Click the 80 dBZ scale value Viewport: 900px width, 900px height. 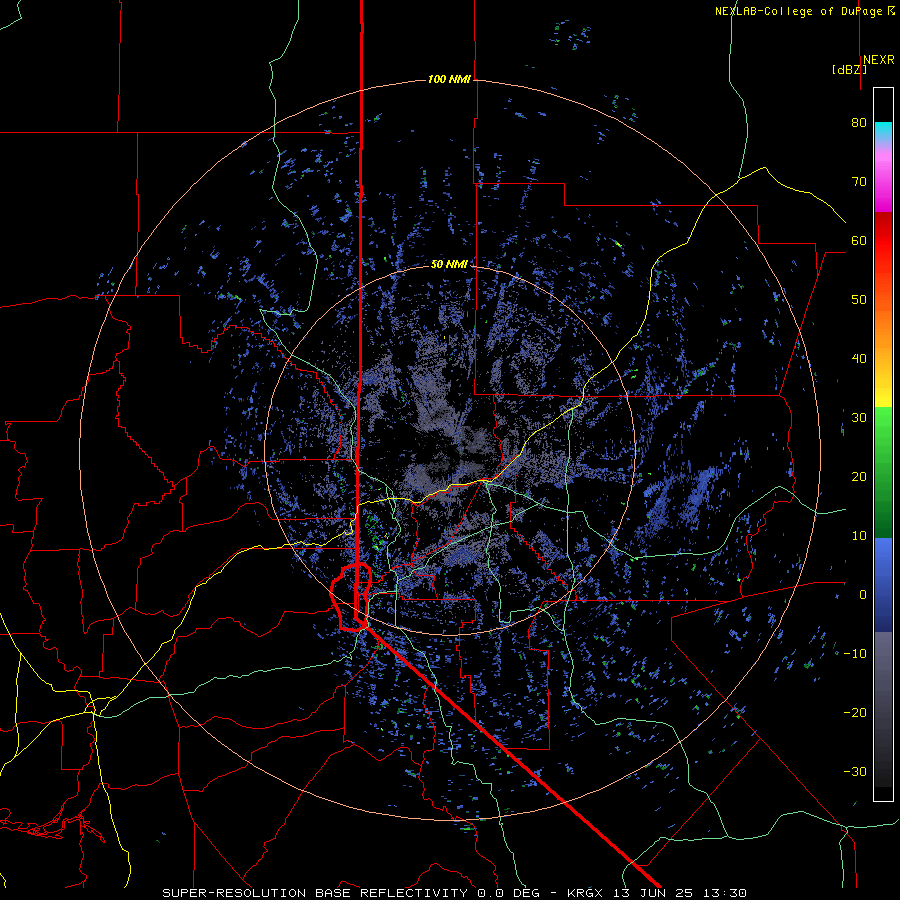859,122
